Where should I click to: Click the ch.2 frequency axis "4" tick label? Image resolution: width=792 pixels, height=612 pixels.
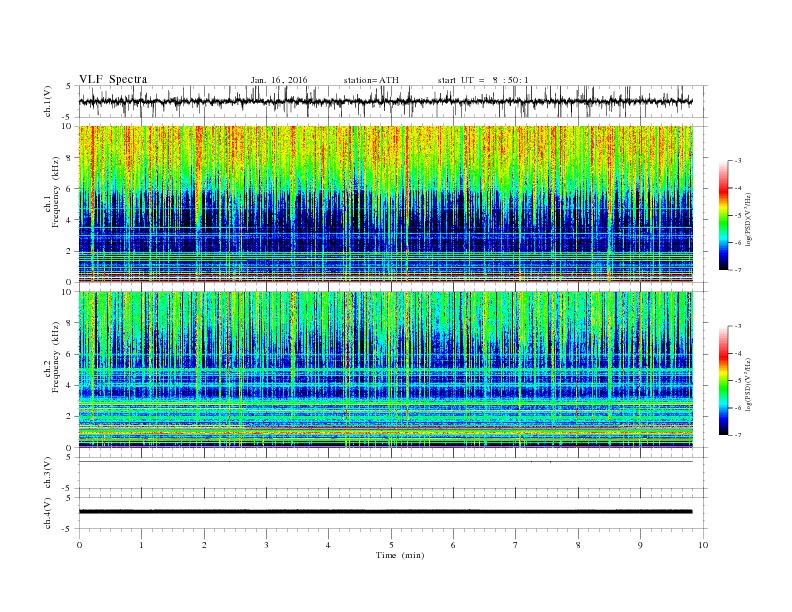(x=69, y=386)
